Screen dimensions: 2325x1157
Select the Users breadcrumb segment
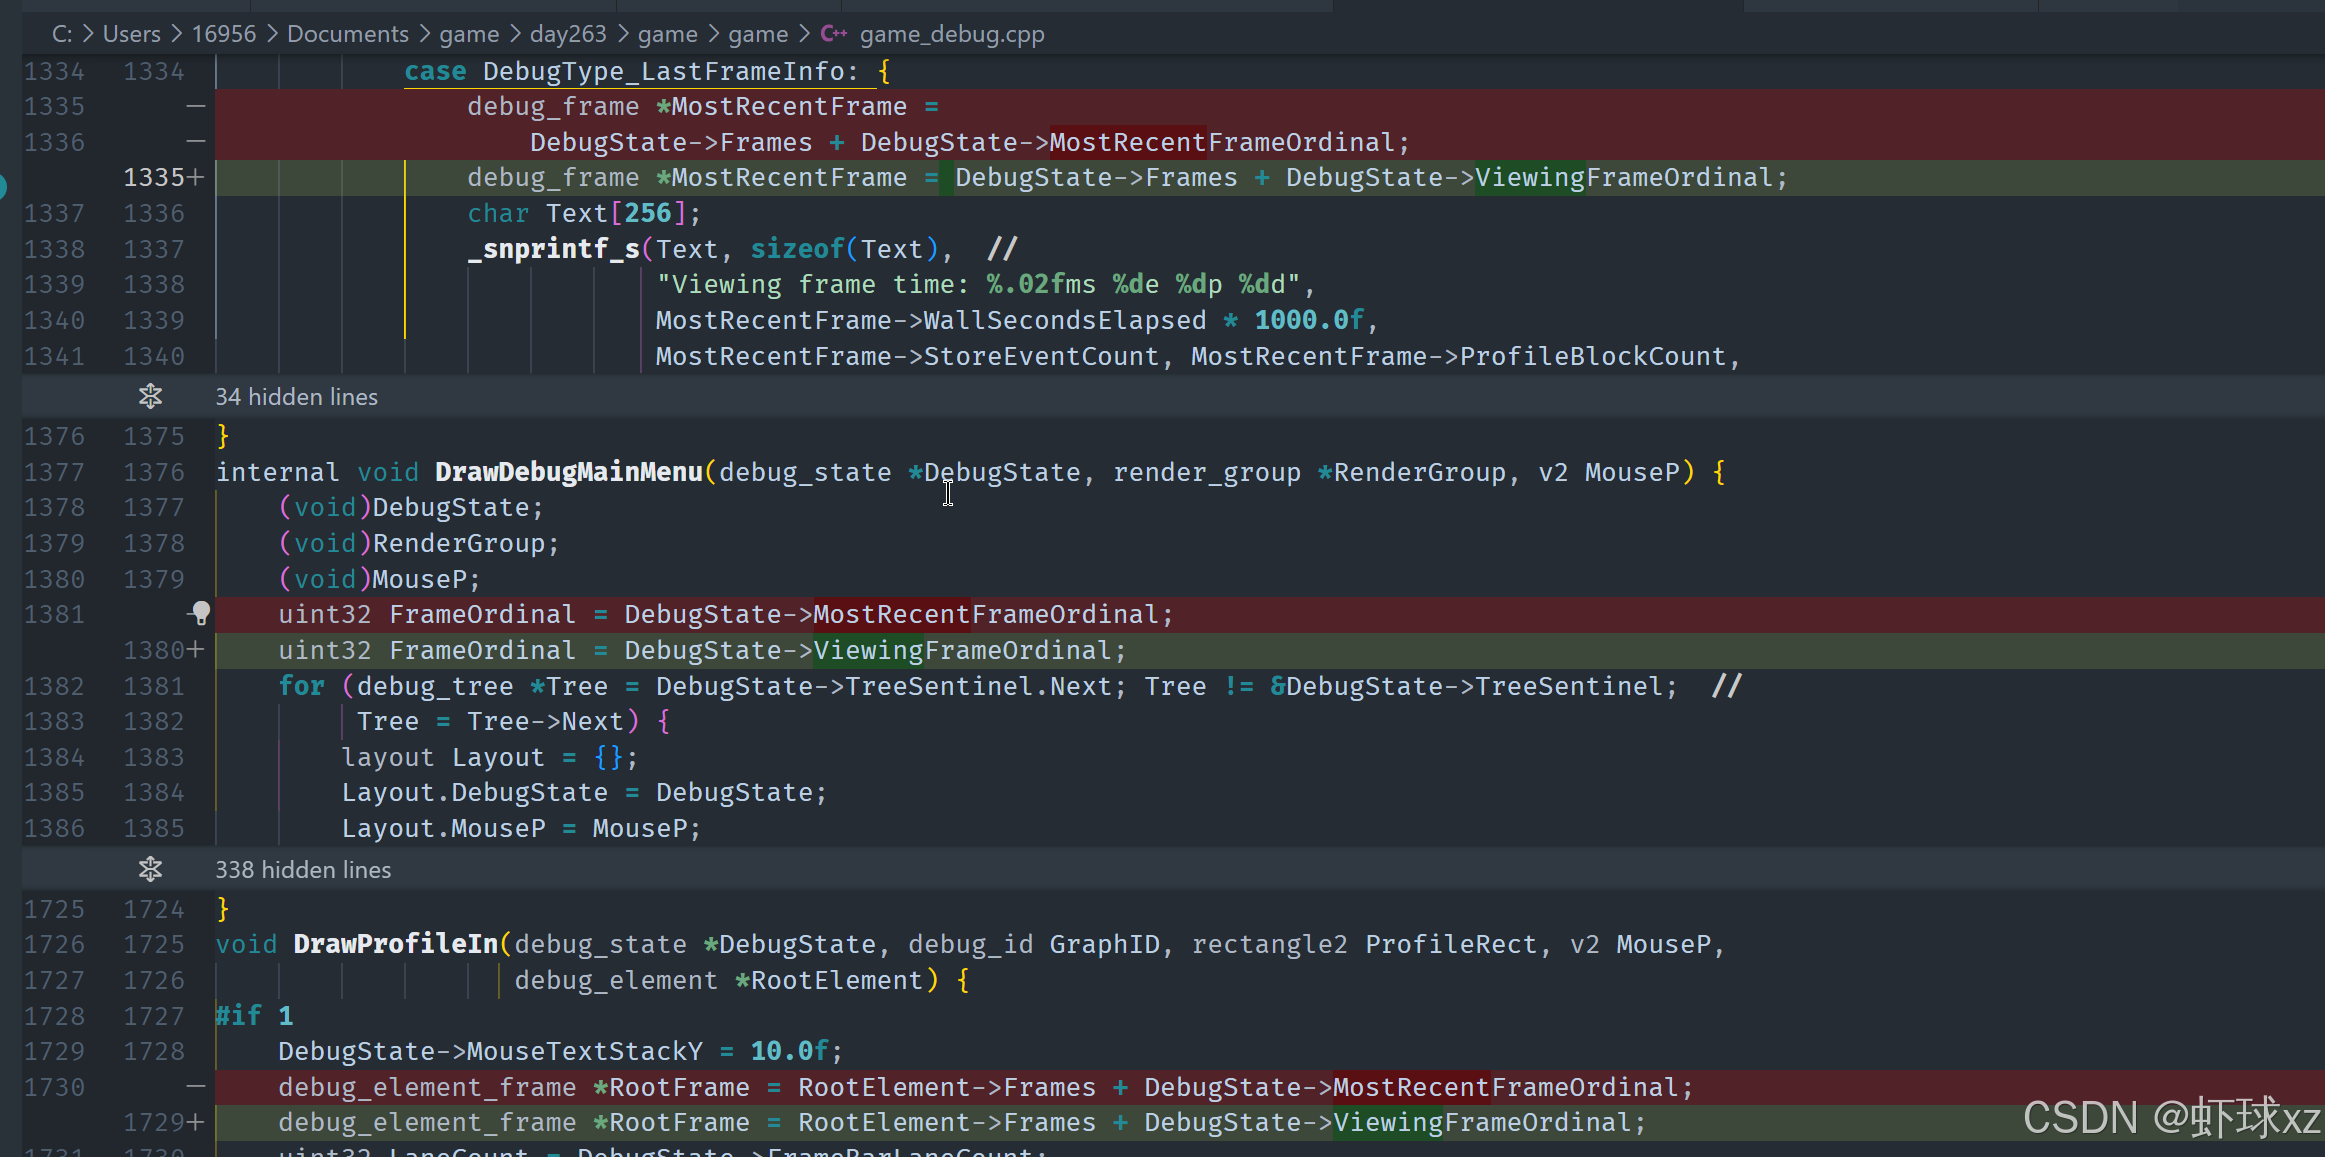(x=131, y=34)
